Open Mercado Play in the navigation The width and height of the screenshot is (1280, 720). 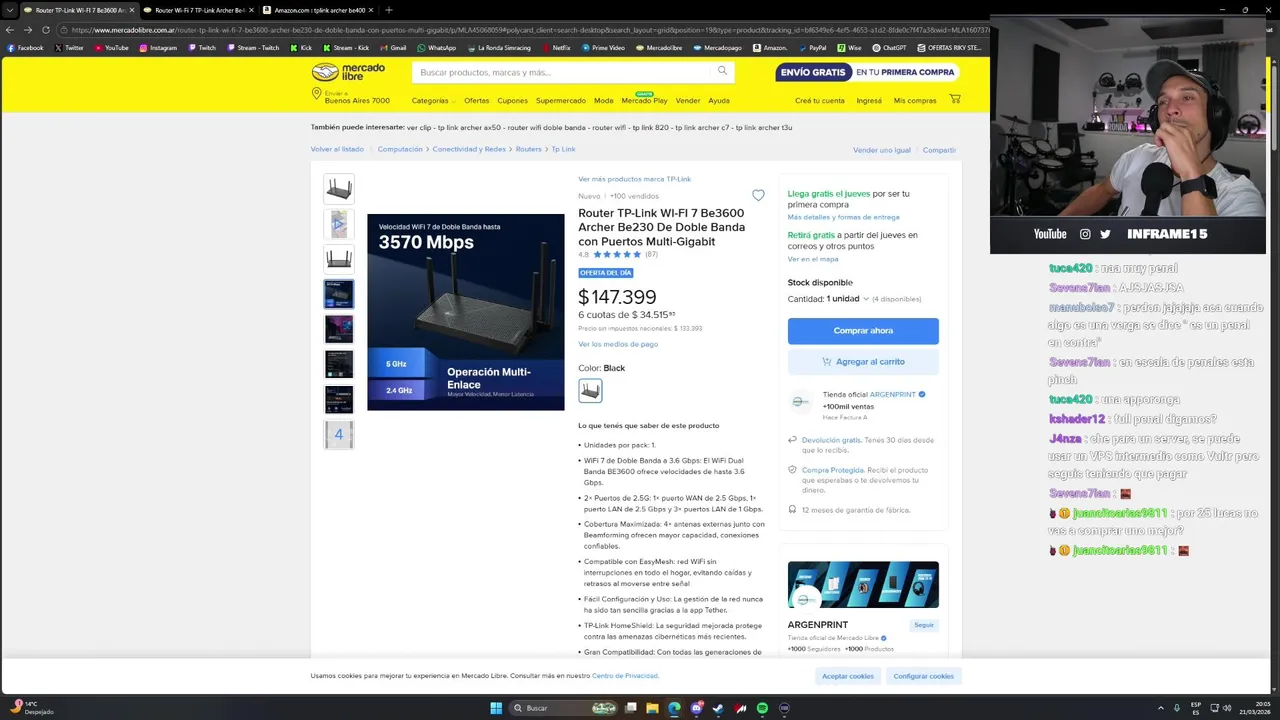644,100
